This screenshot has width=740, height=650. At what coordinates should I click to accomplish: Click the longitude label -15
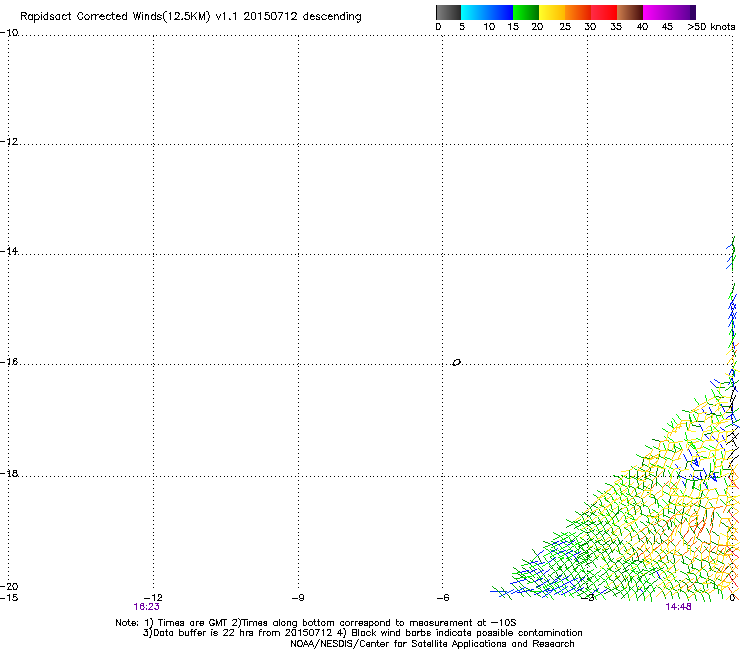[9, 598]
